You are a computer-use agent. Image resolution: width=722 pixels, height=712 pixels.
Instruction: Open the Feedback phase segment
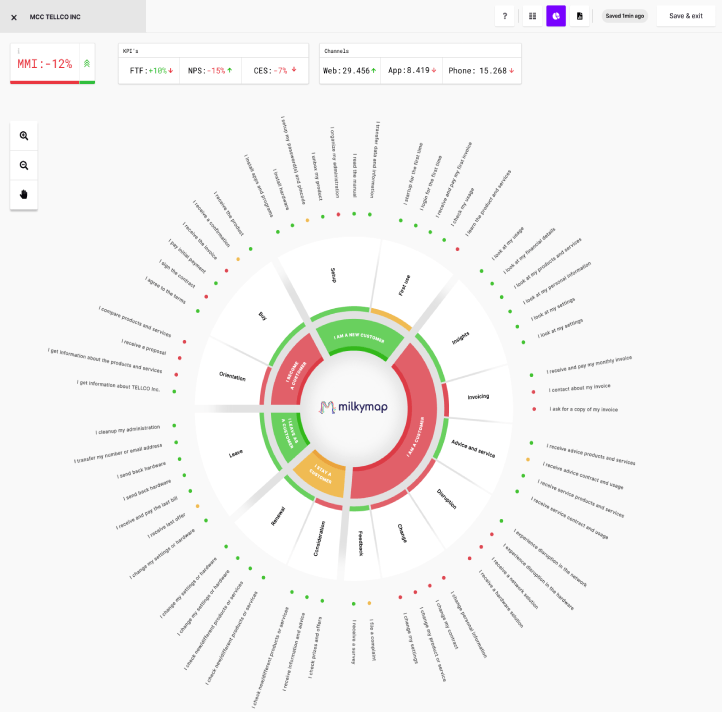(x=361, y=543)
